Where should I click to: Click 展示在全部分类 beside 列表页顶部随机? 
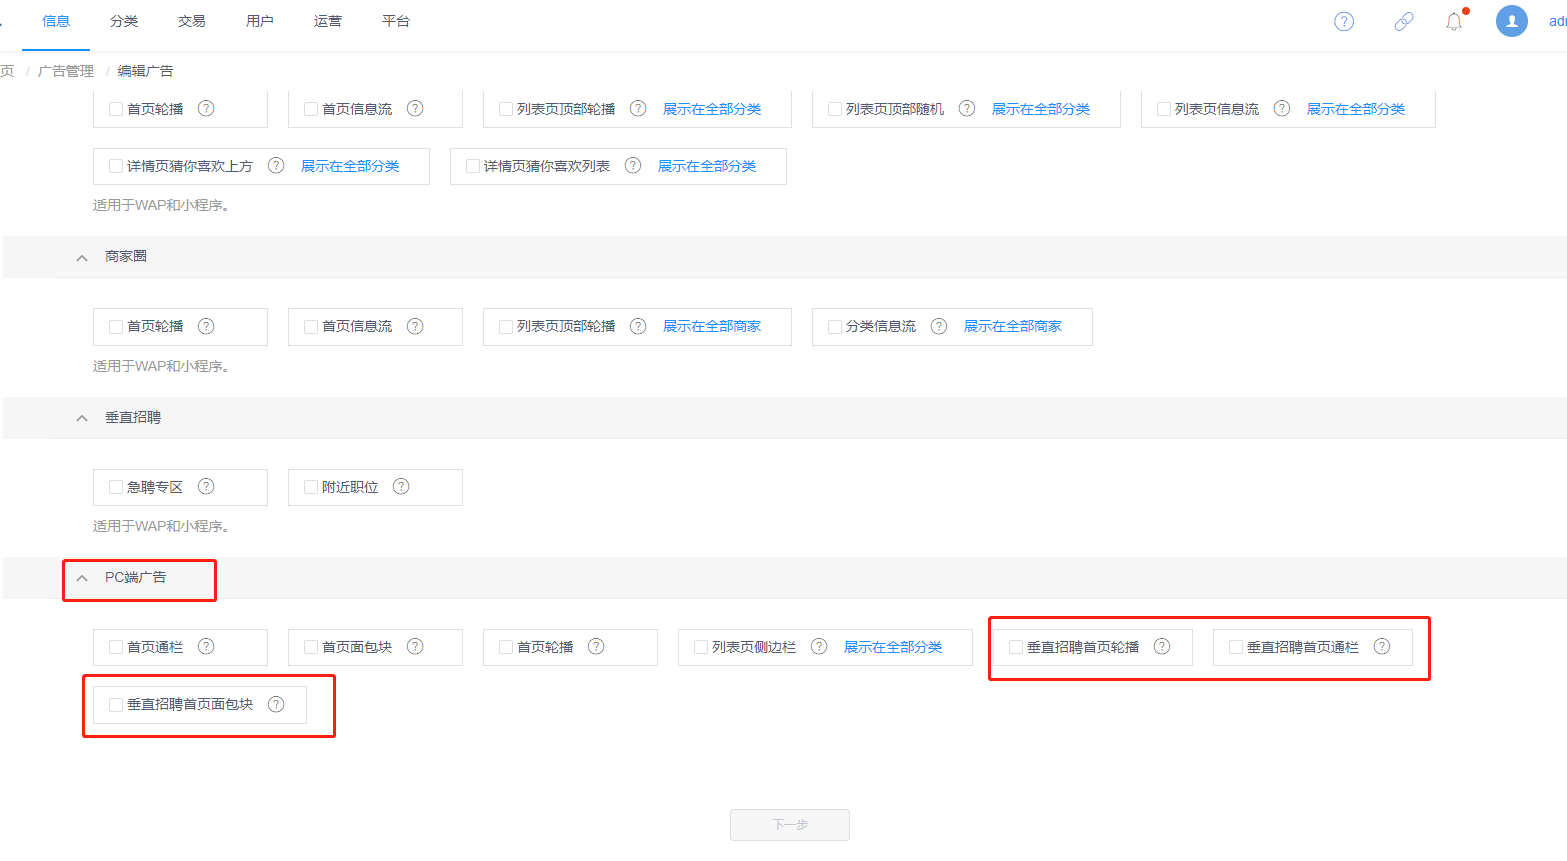pos(1041,109)
